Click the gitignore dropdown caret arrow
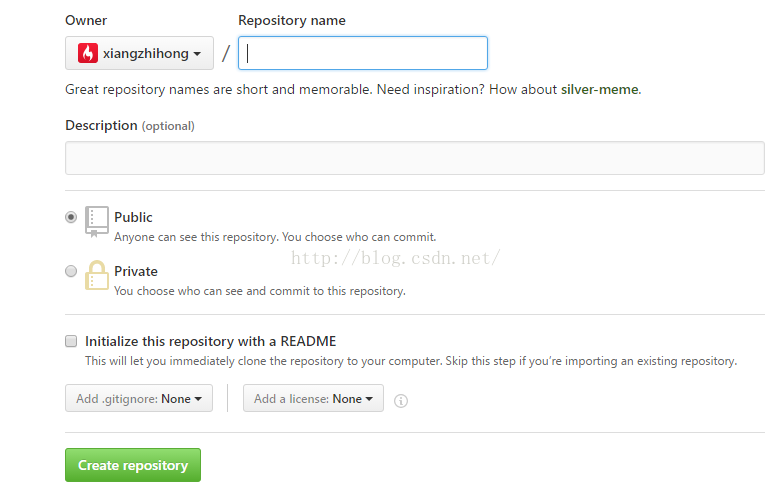The height and width of the screenshot is (495, 773). coord(198,399)
